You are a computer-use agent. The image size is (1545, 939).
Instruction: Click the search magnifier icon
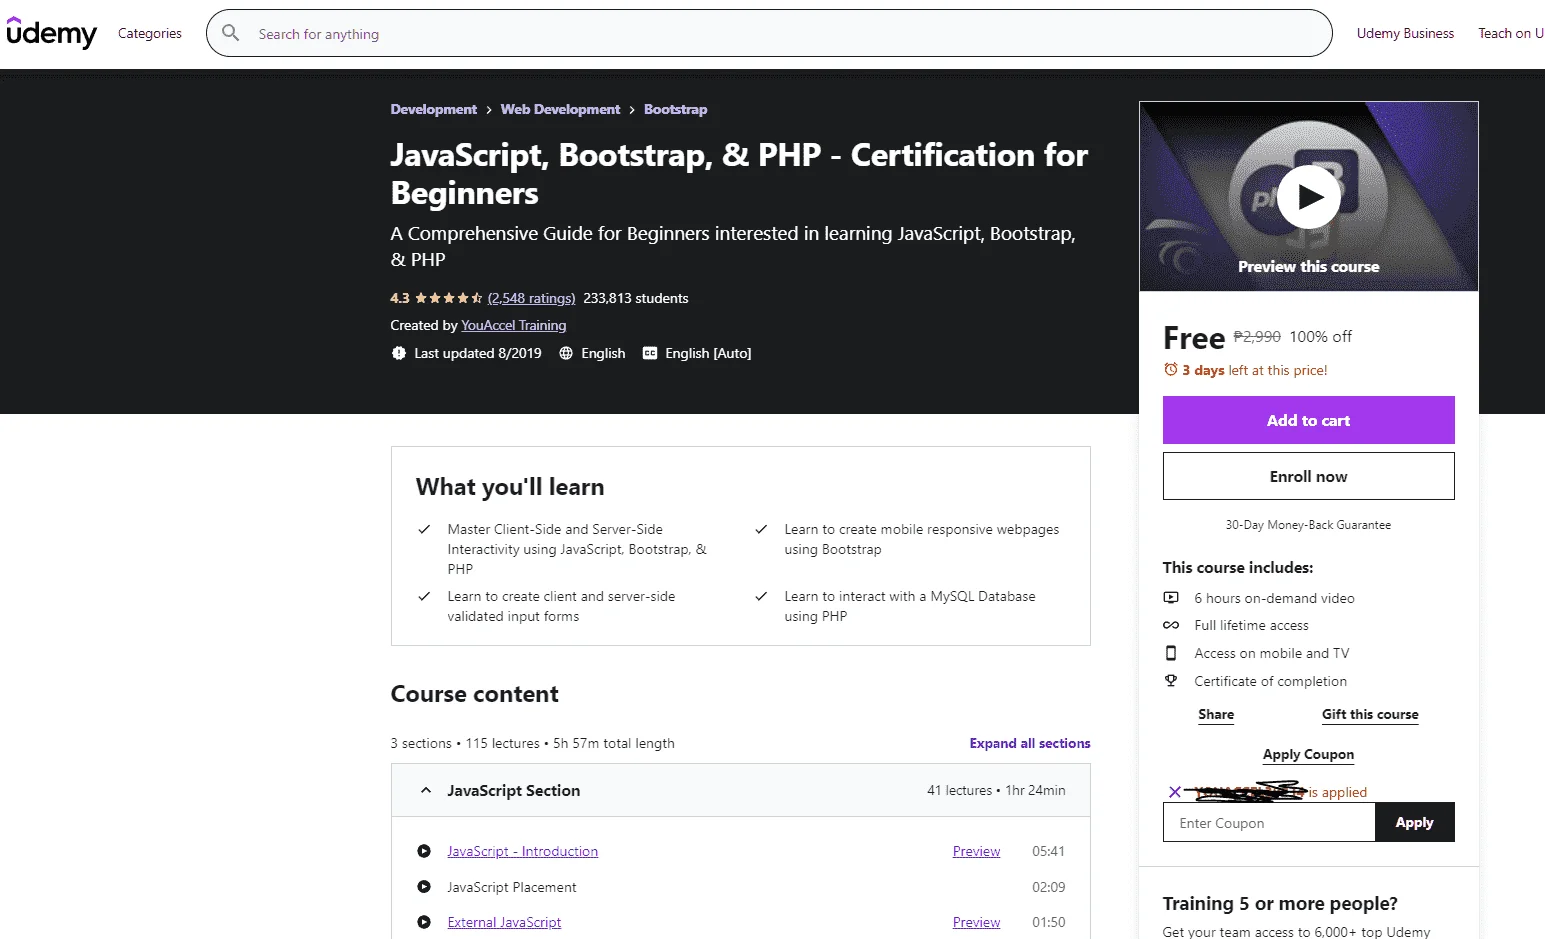click(x=230, y=33)
